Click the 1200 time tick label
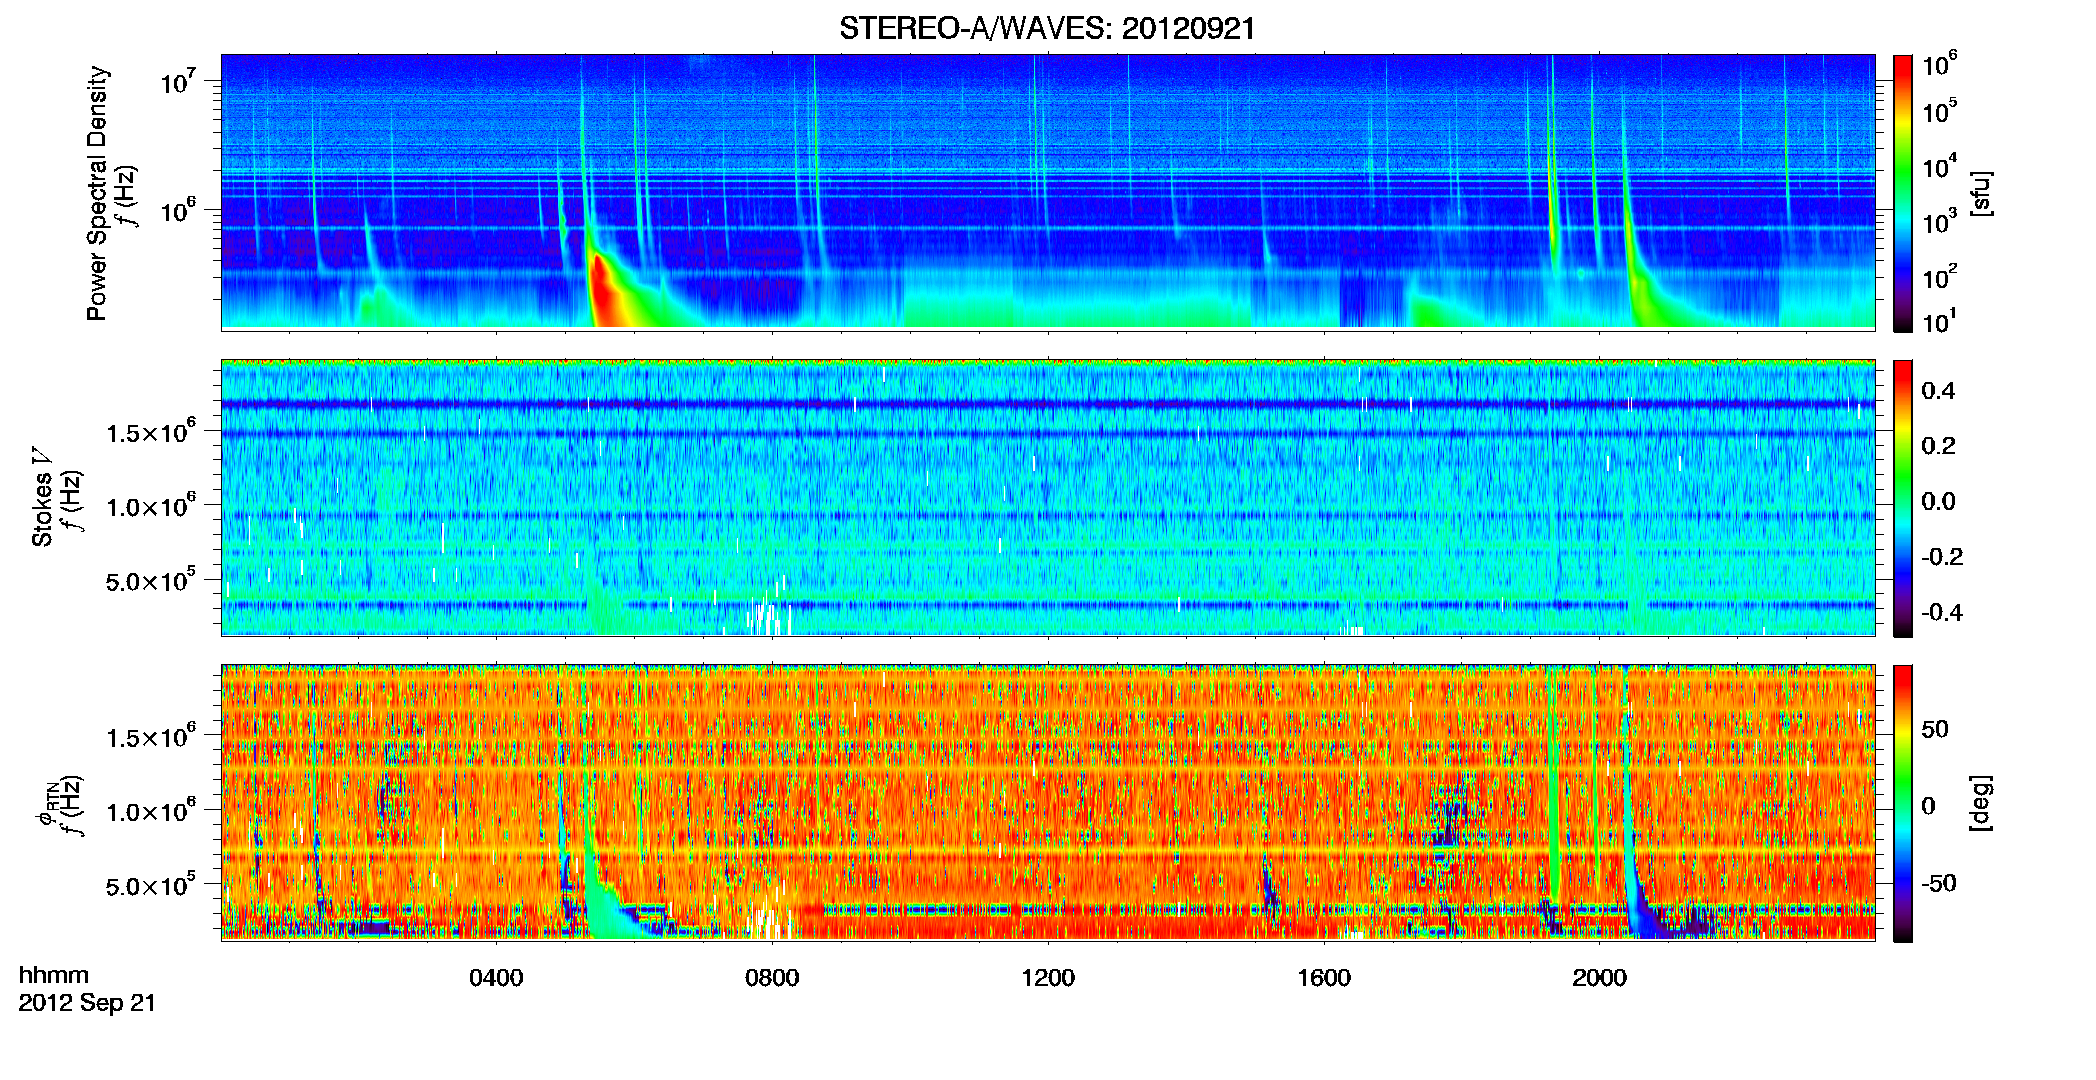This screenshot has height=1080, width=2096. click(x=1048, y=977)
